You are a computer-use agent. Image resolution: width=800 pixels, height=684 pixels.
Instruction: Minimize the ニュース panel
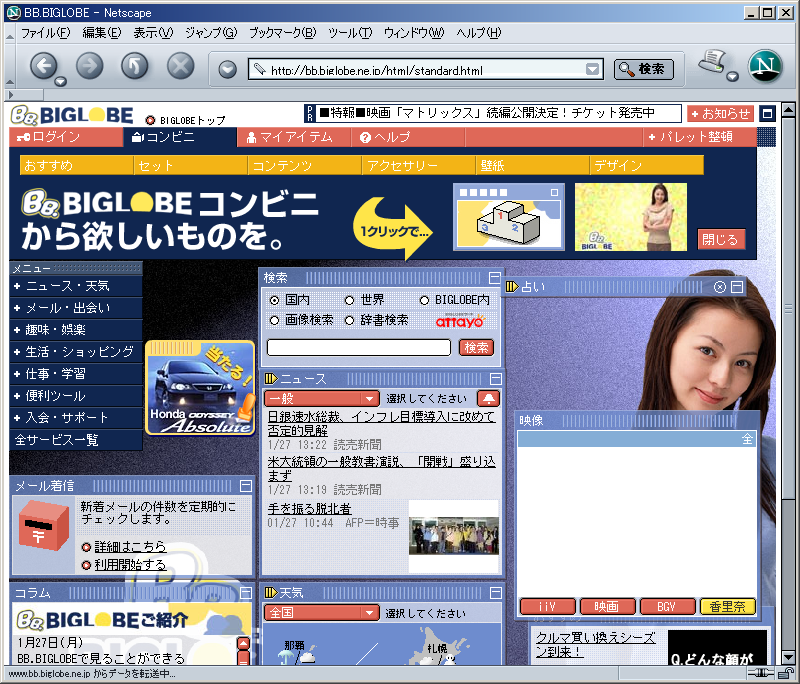click(495, 378)
